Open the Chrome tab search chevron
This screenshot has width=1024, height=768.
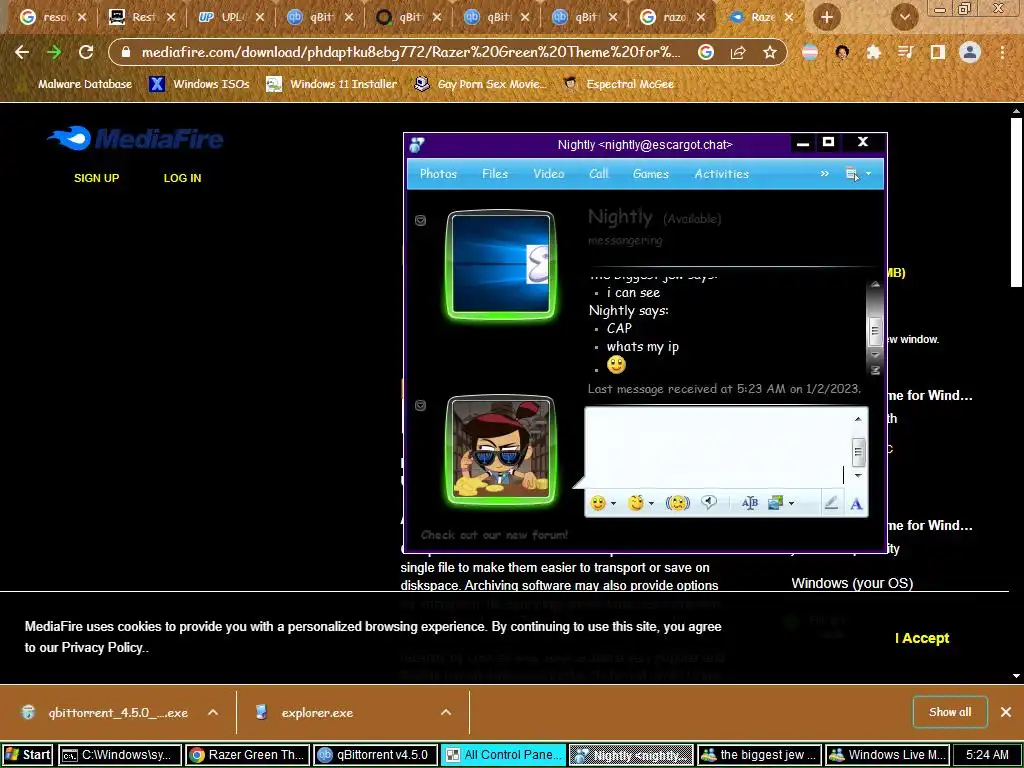click(904, 18)
